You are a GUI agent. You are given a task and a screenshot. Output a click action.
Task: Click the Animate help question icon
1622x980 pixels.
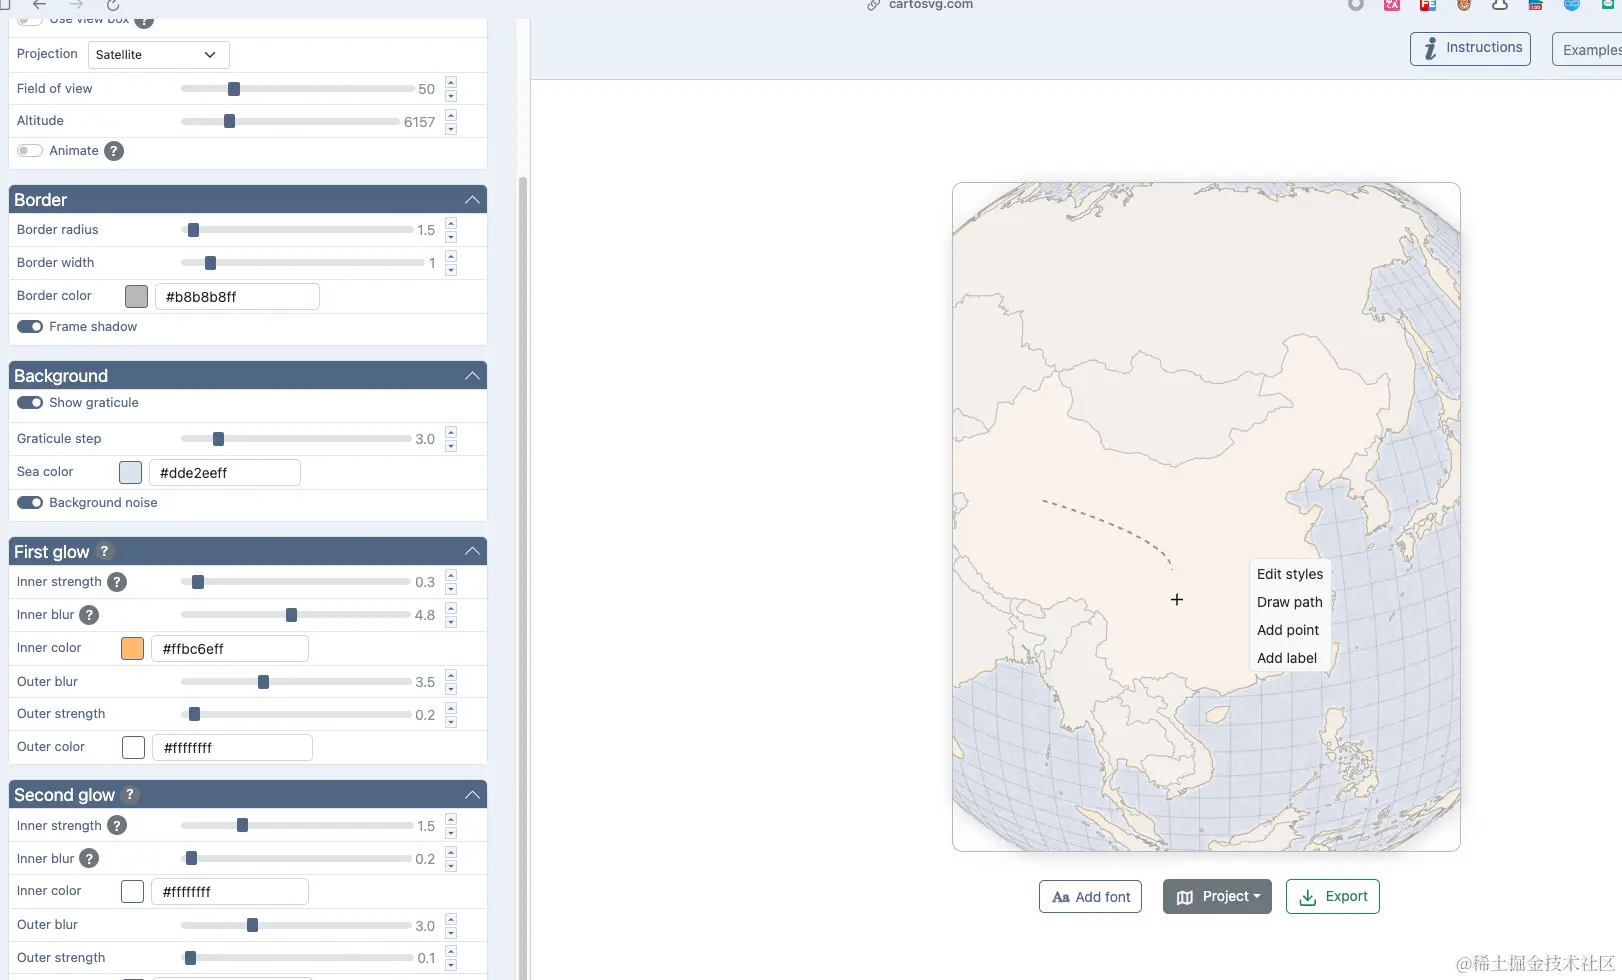click(114, 151)
